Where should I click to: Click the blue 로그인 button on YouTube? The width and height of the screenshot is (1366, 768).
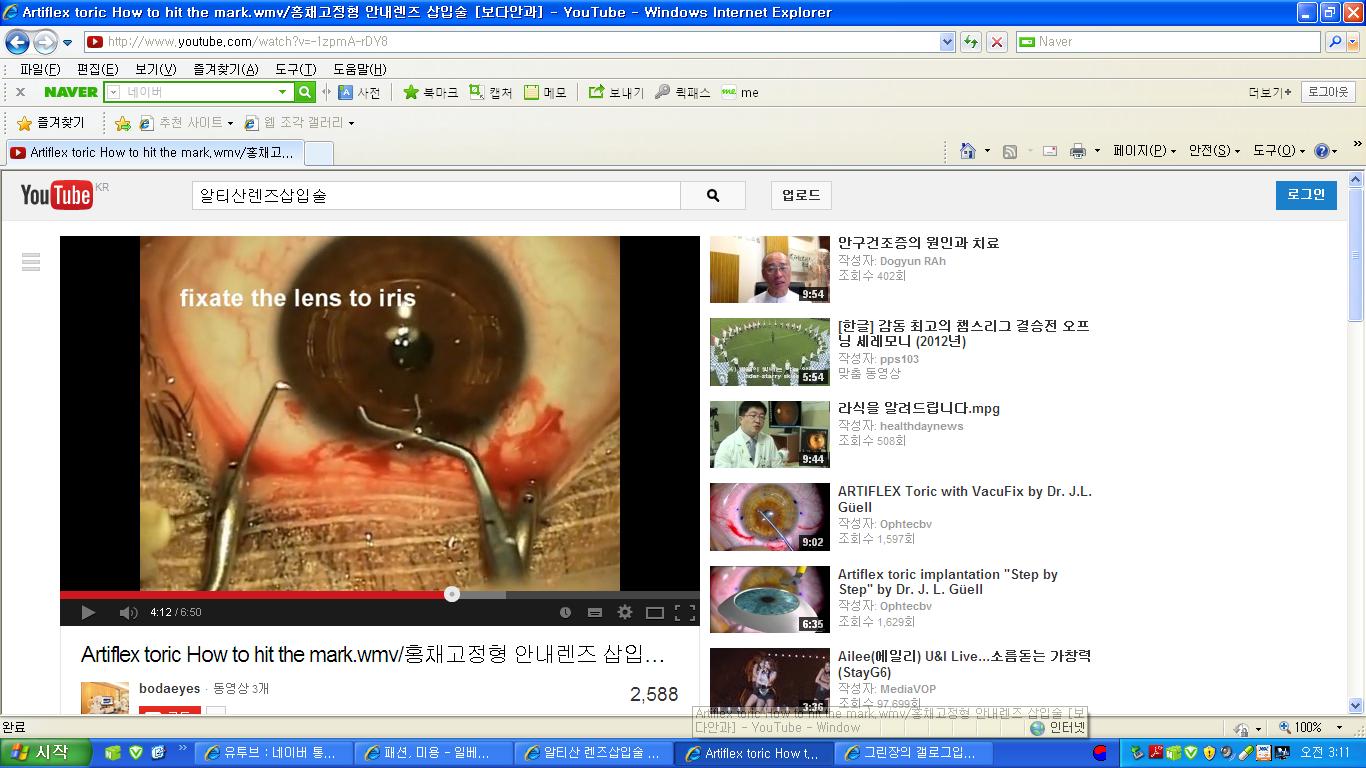[1306, 195]
